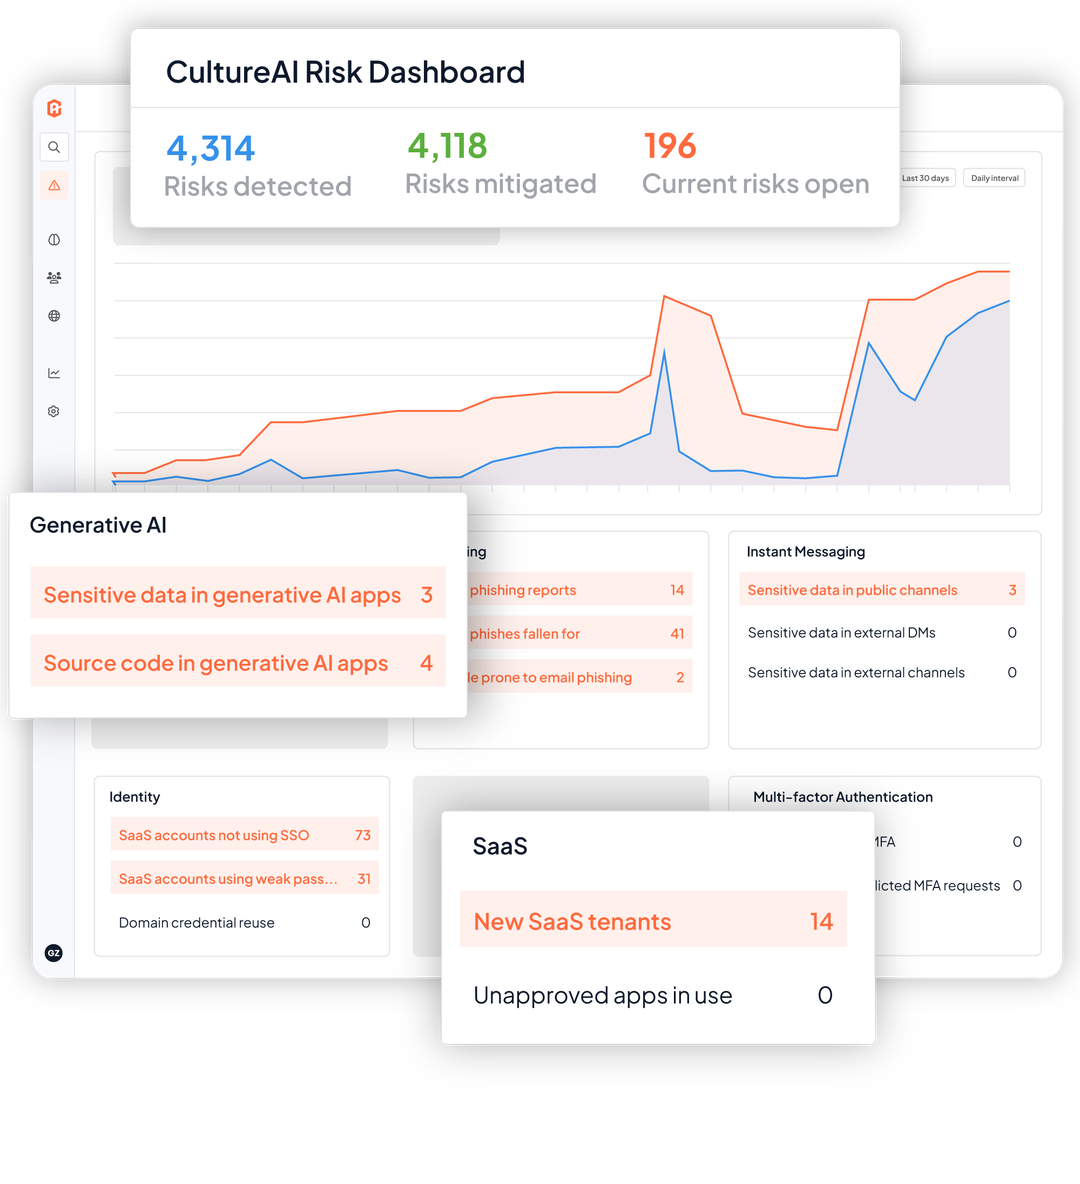Open the phishing reports row
This screenshot has height=1184, width=1080.
tap(579, 590)
